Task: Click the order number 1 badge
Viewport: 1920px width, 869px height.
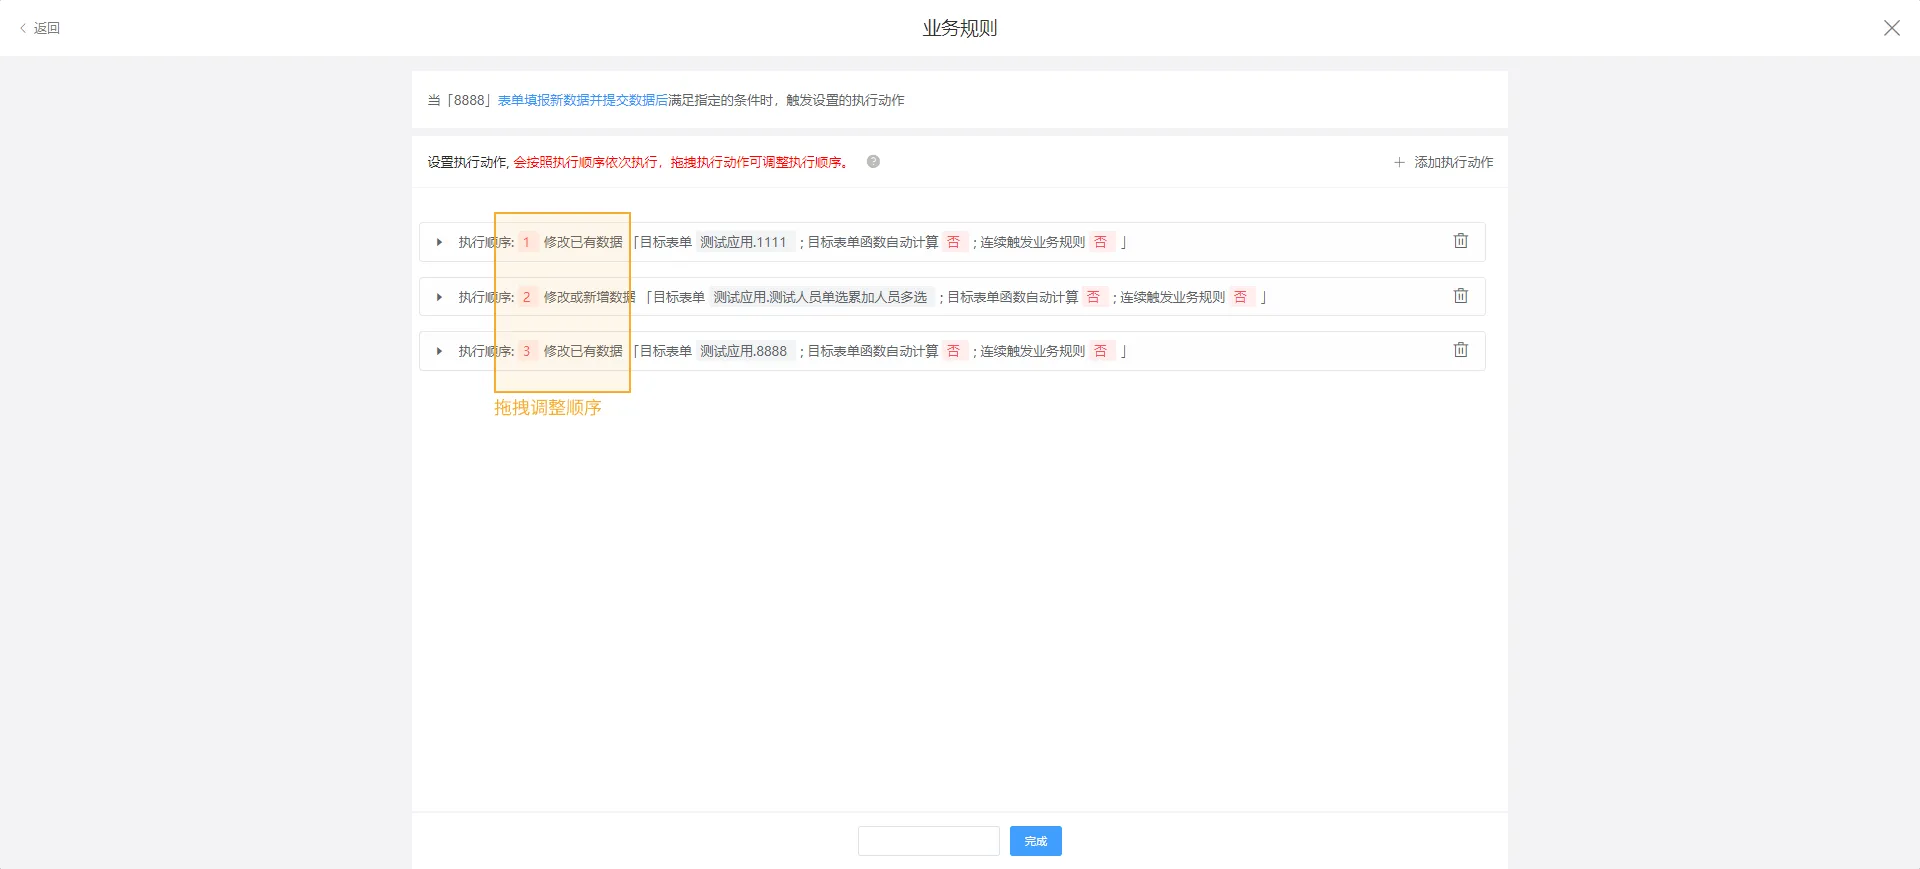Action: [526, 242]
